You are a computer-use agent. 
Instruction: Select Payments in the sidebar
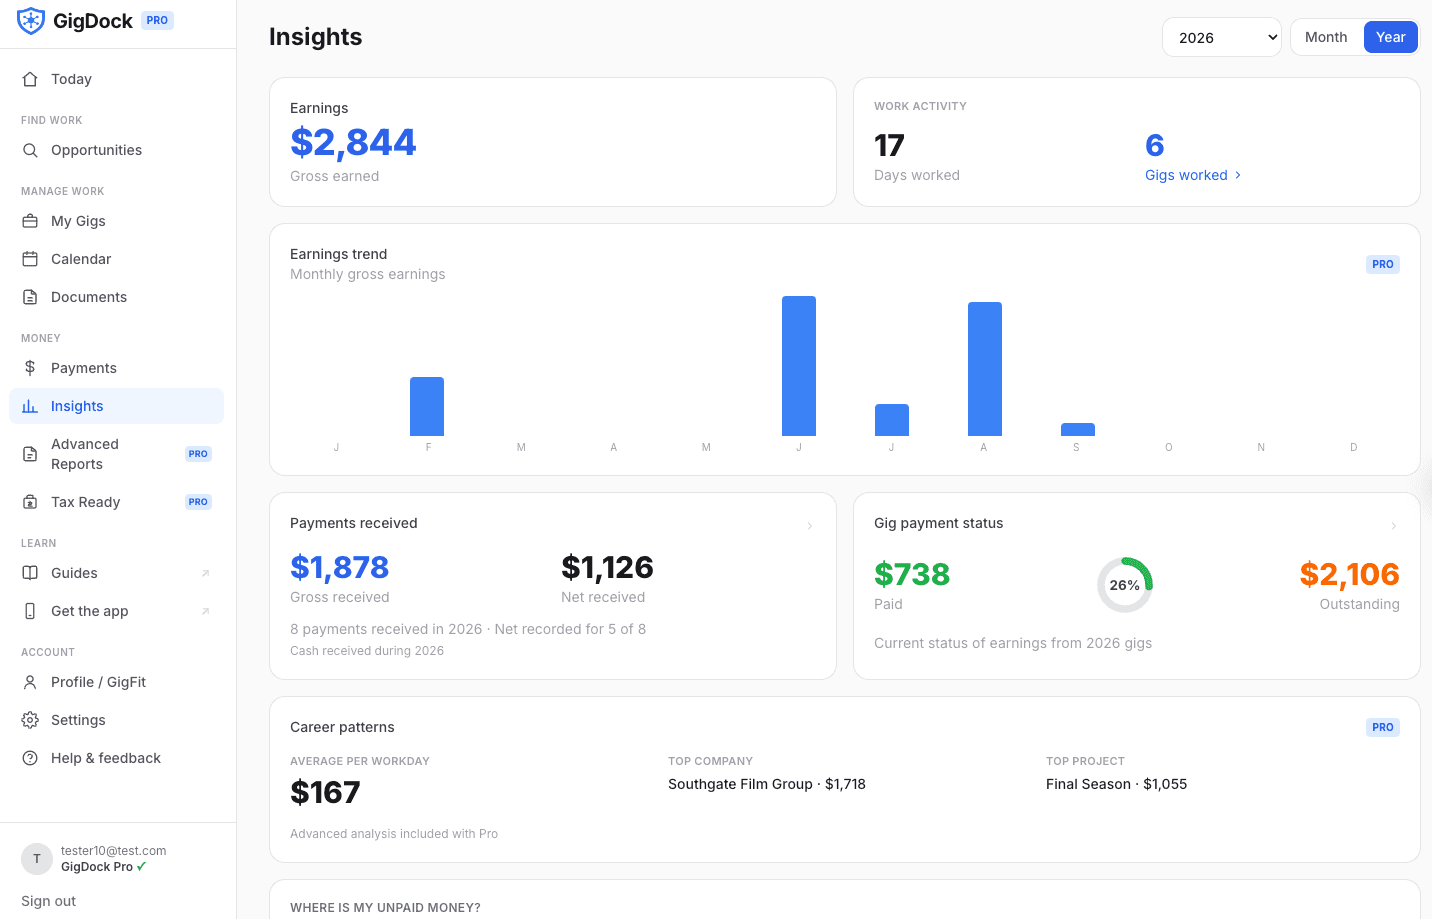pyautogui.click(x=116, y=368)
